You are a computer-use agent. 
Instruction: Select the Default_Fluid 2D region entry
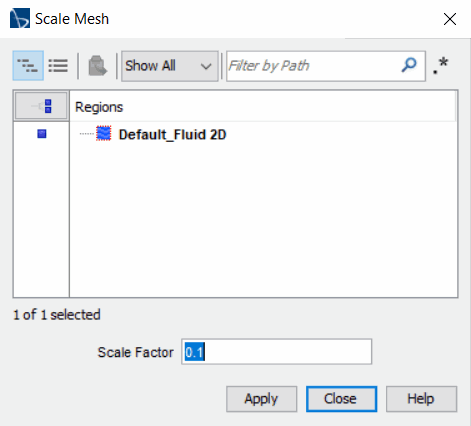[172, 135]
